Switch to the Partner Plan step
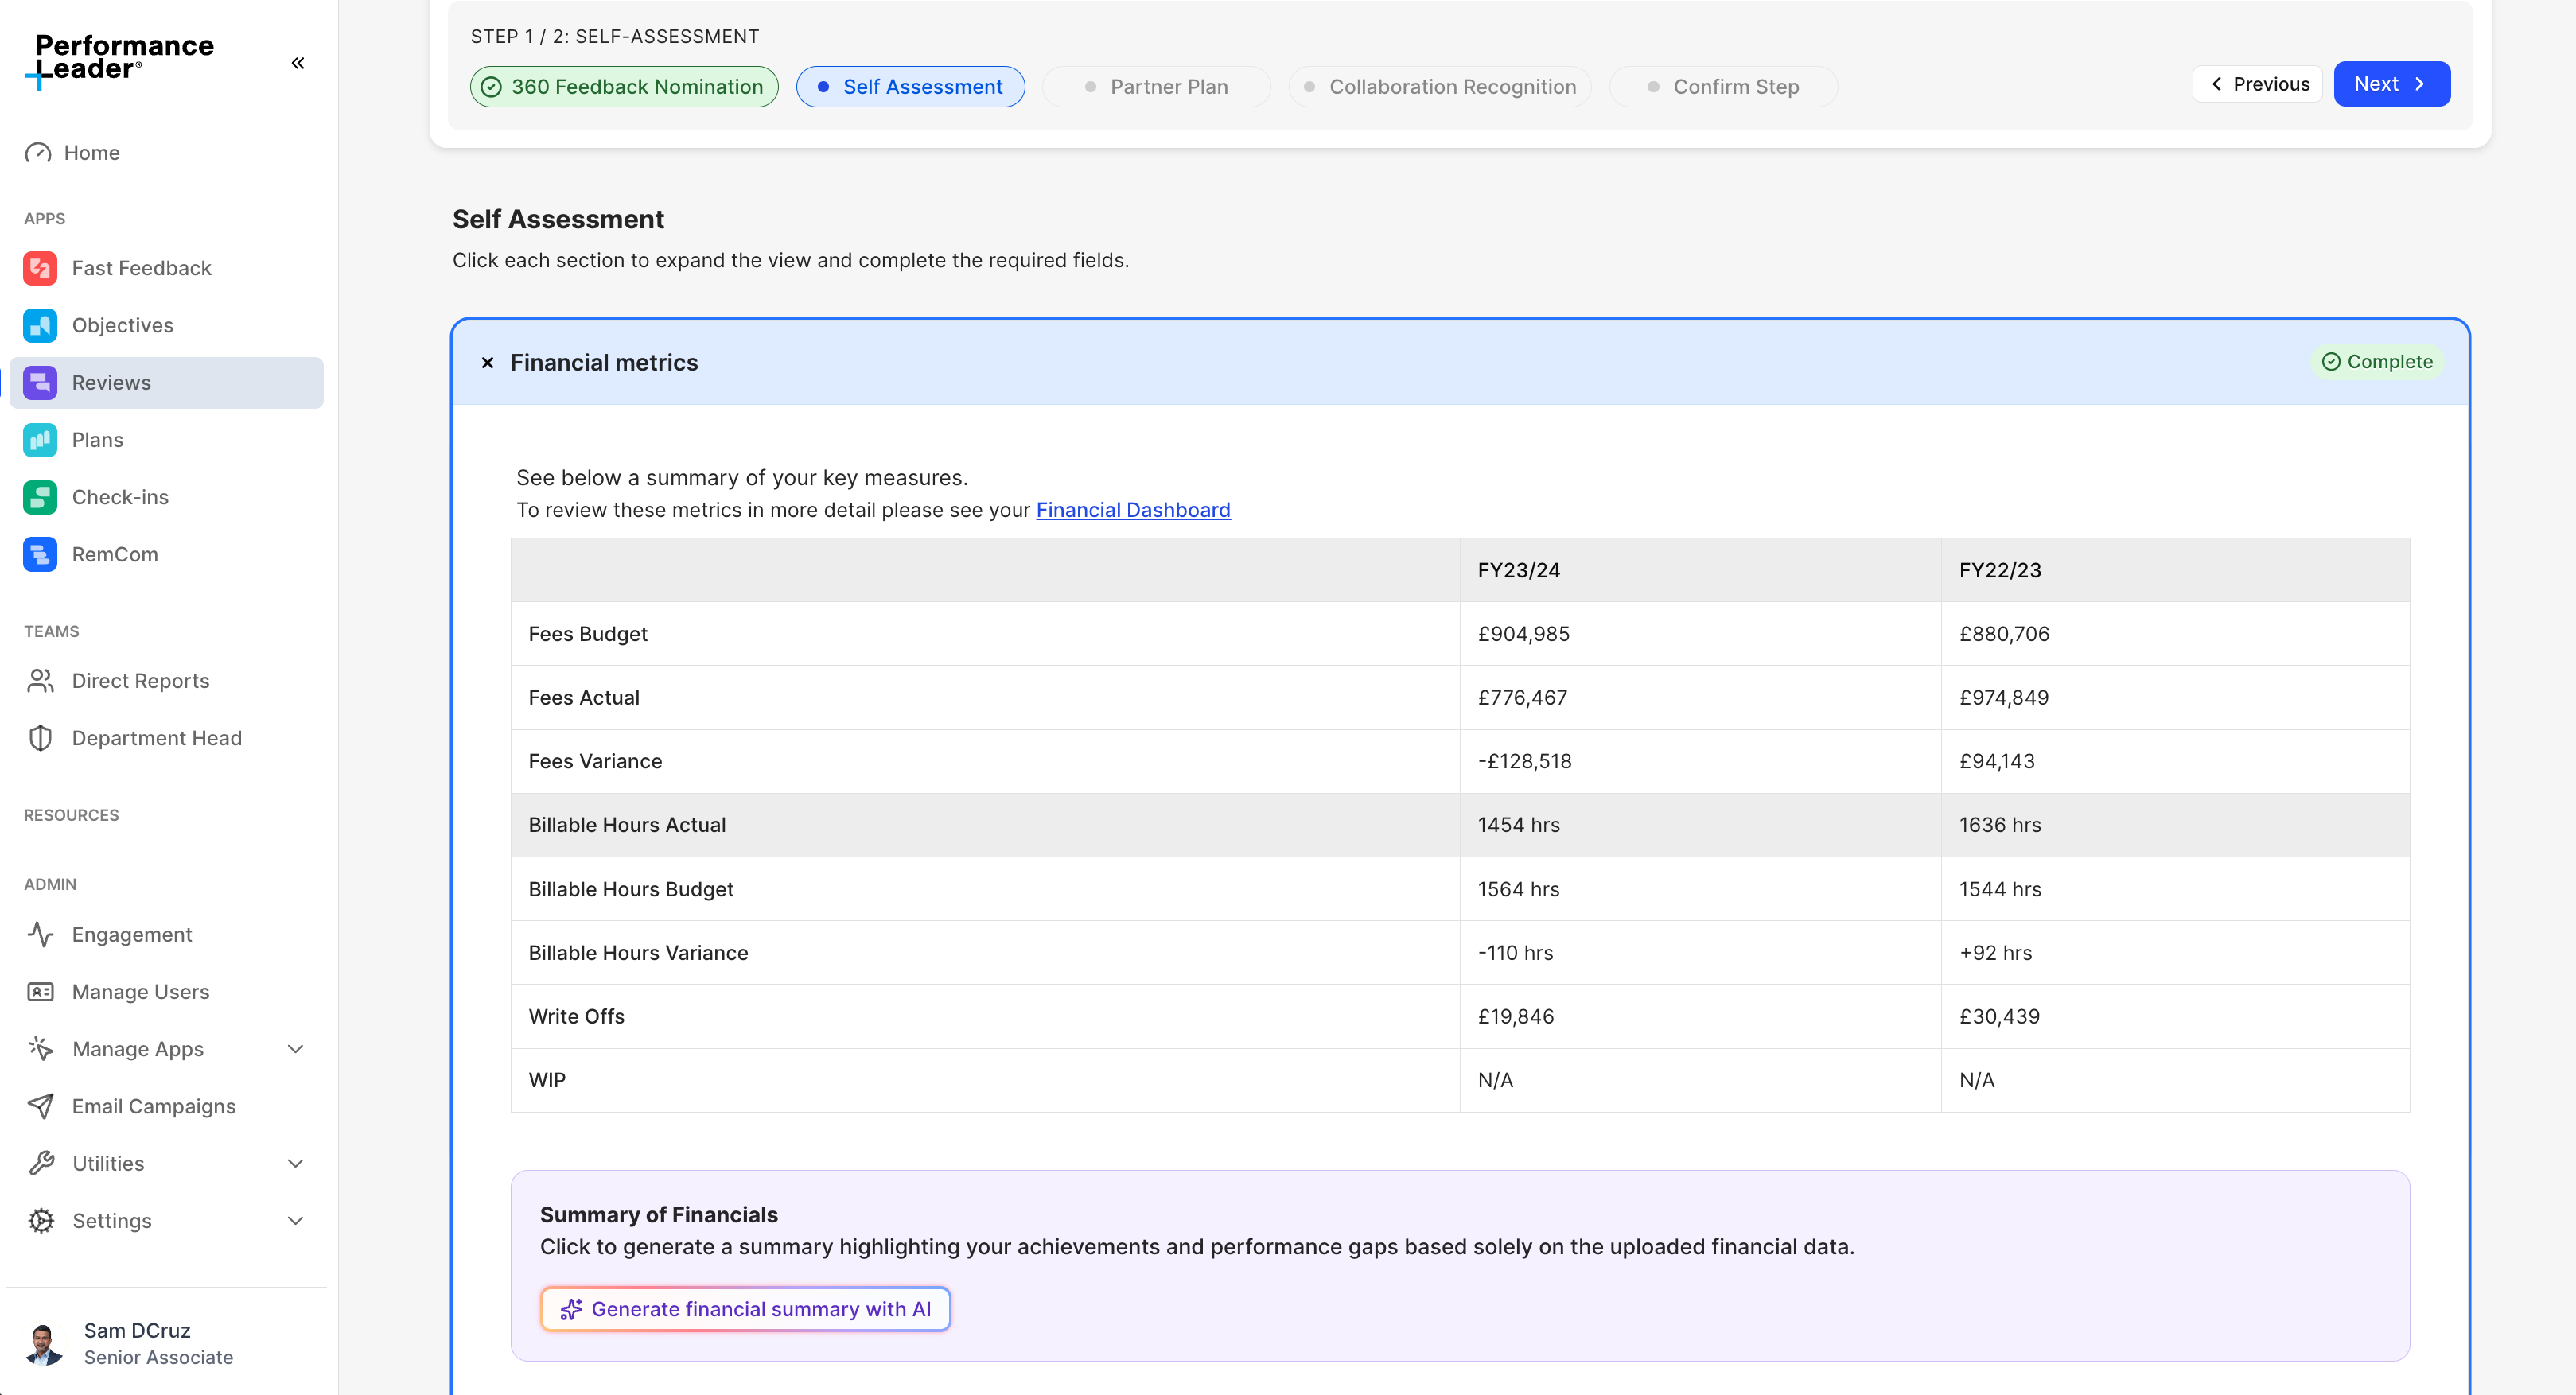Viewport: 2576px width, 1395px height. [x=1156, y=87]
